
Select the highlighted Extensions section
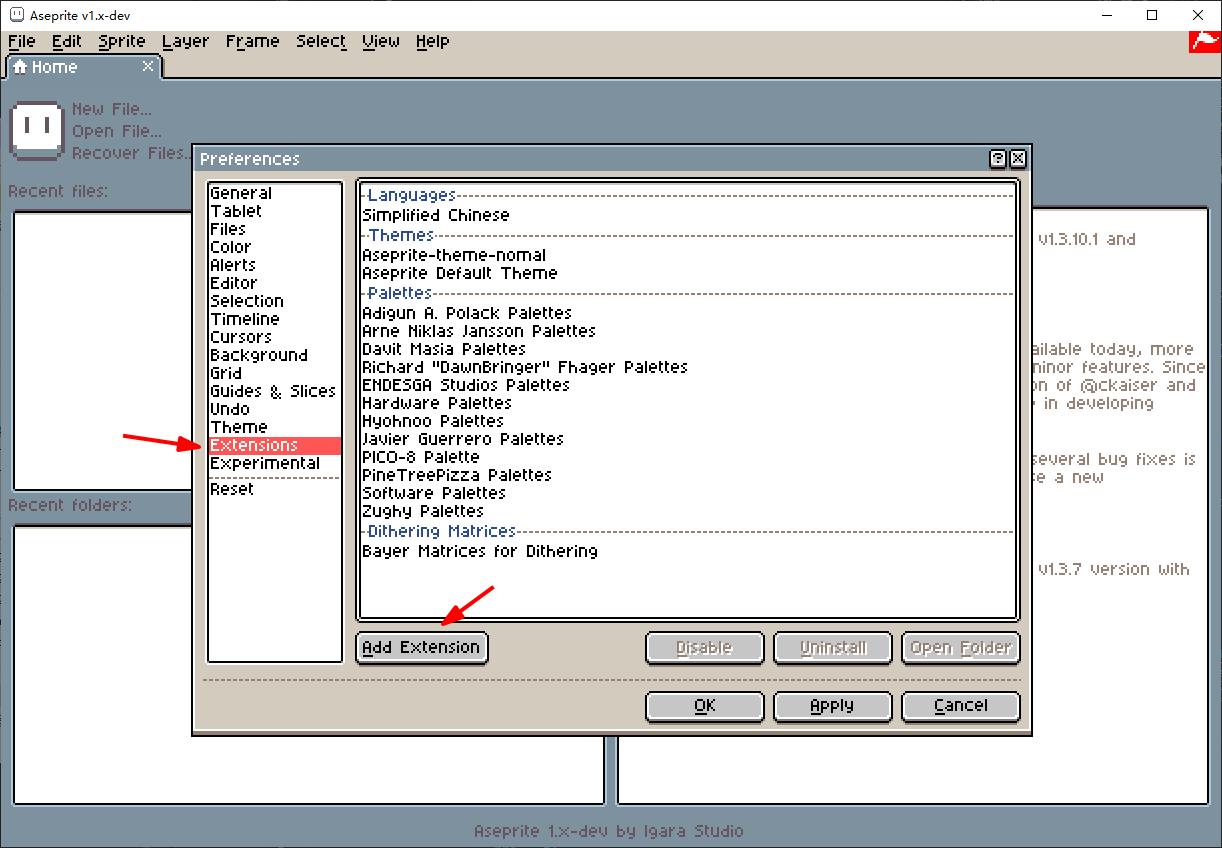pyautogui.click(x=275, y=445)
